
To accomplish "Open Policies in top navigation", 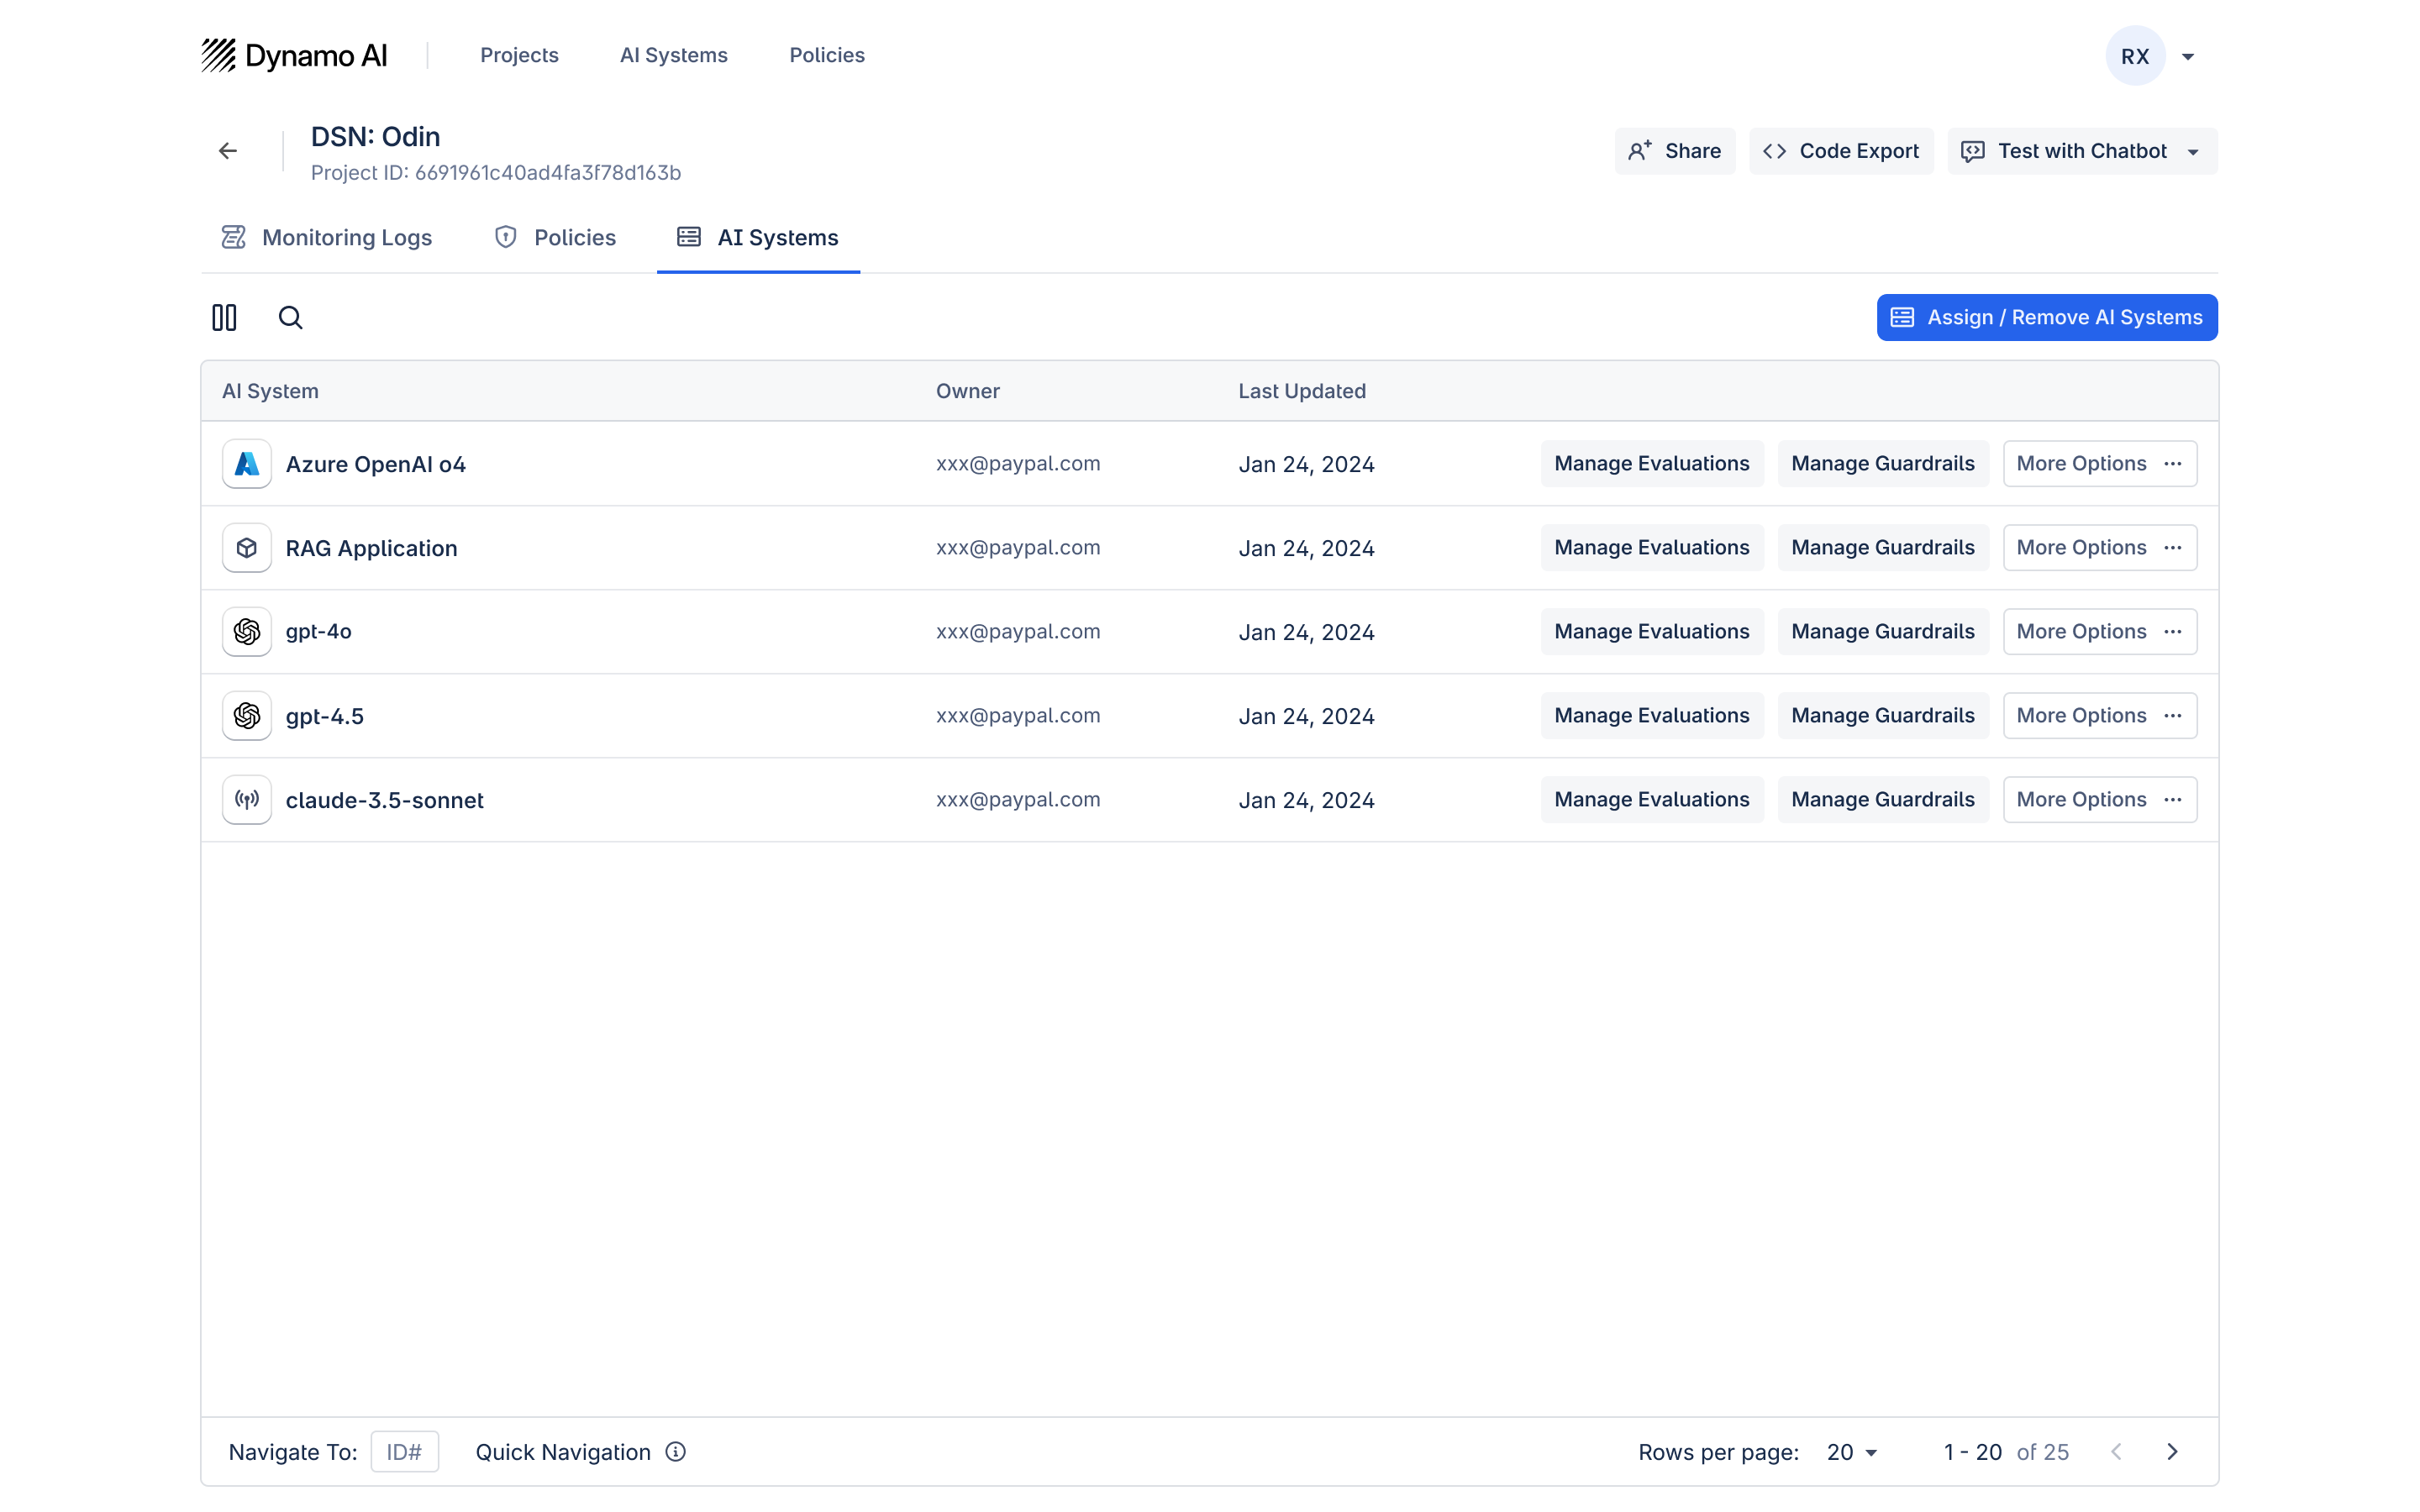I will [827, 55].
